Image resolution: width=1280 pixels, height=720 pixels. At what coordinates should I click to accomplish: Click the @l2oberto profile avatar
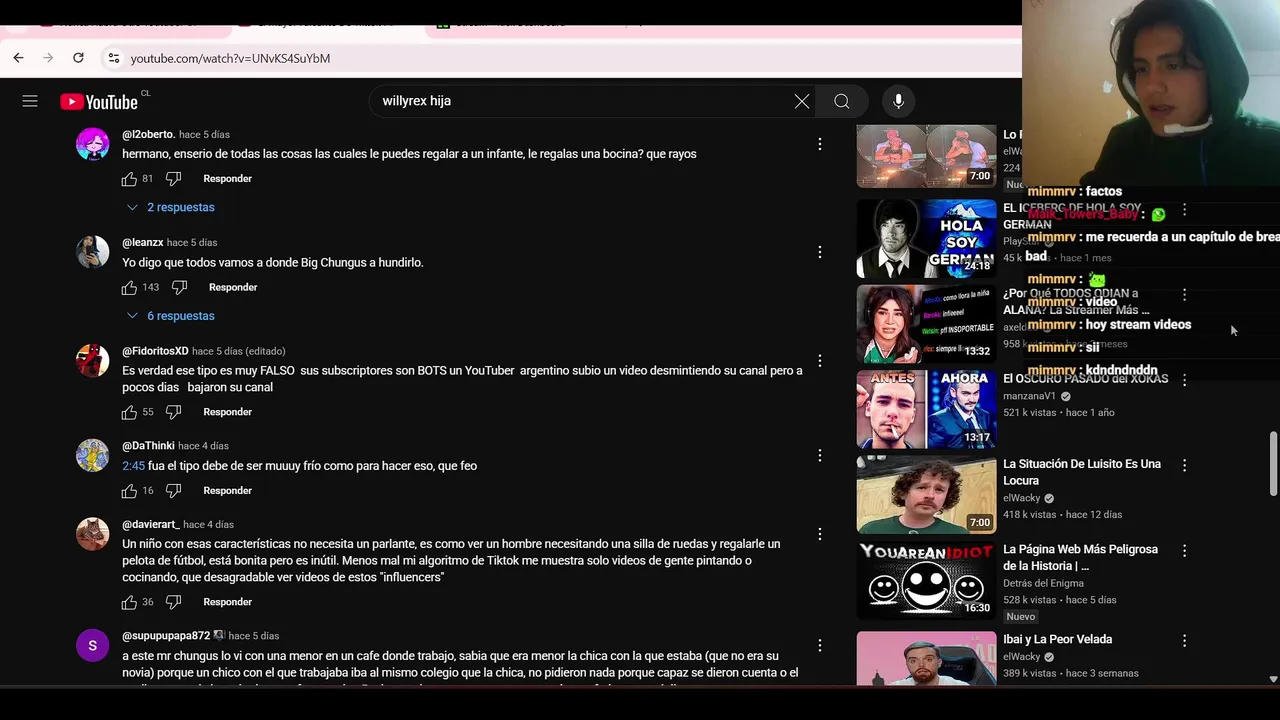[93, 144]
